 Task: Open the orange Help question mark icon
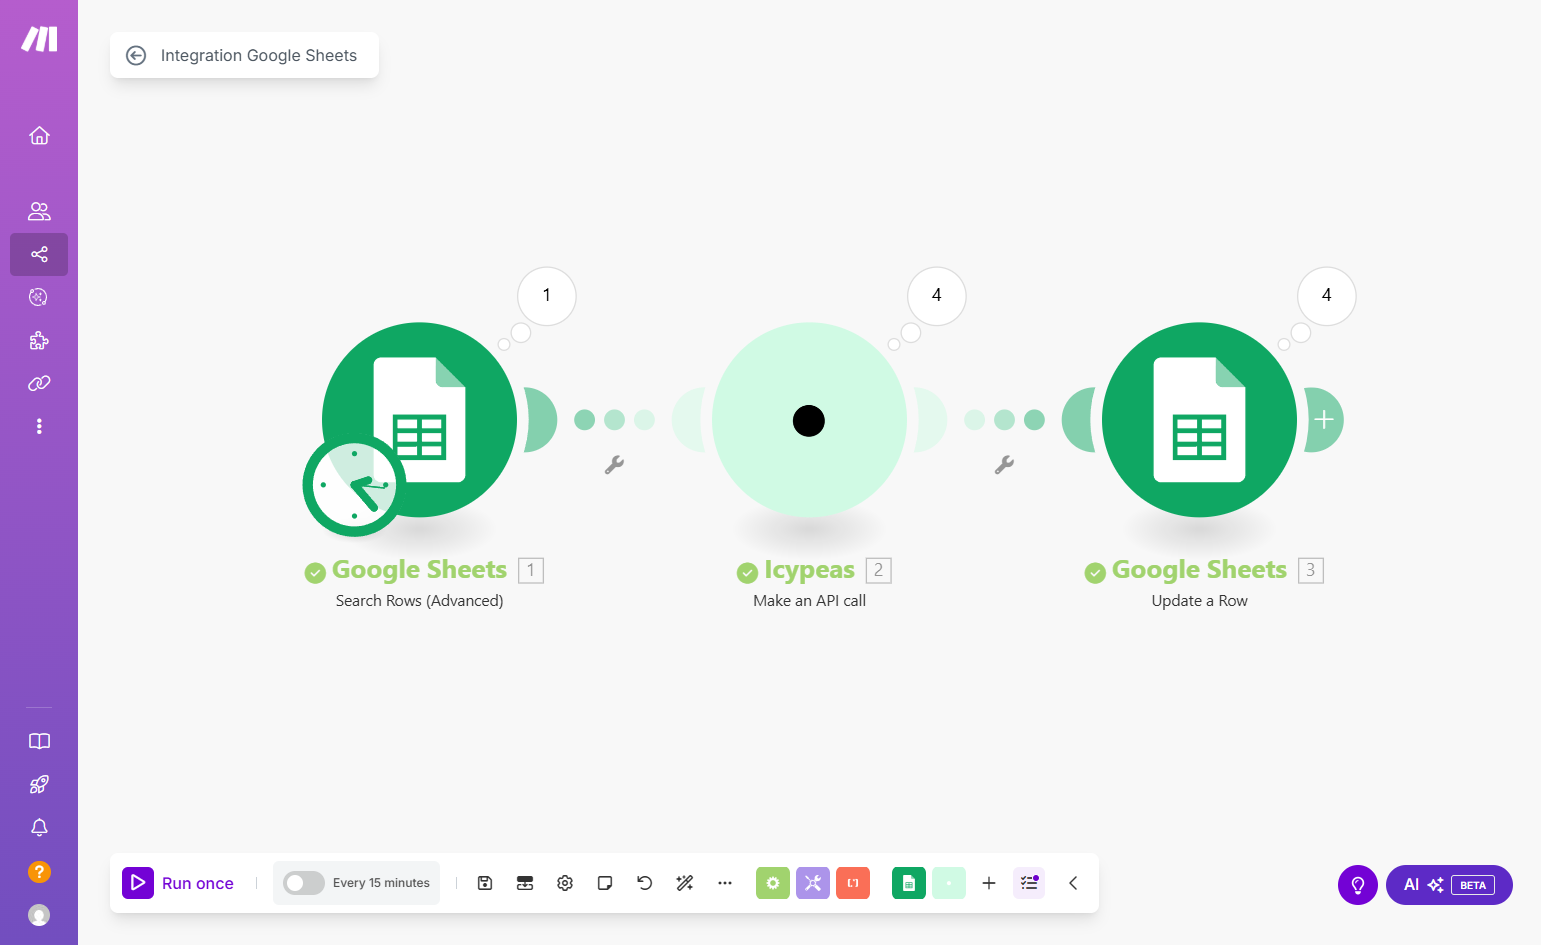(39, 871)
